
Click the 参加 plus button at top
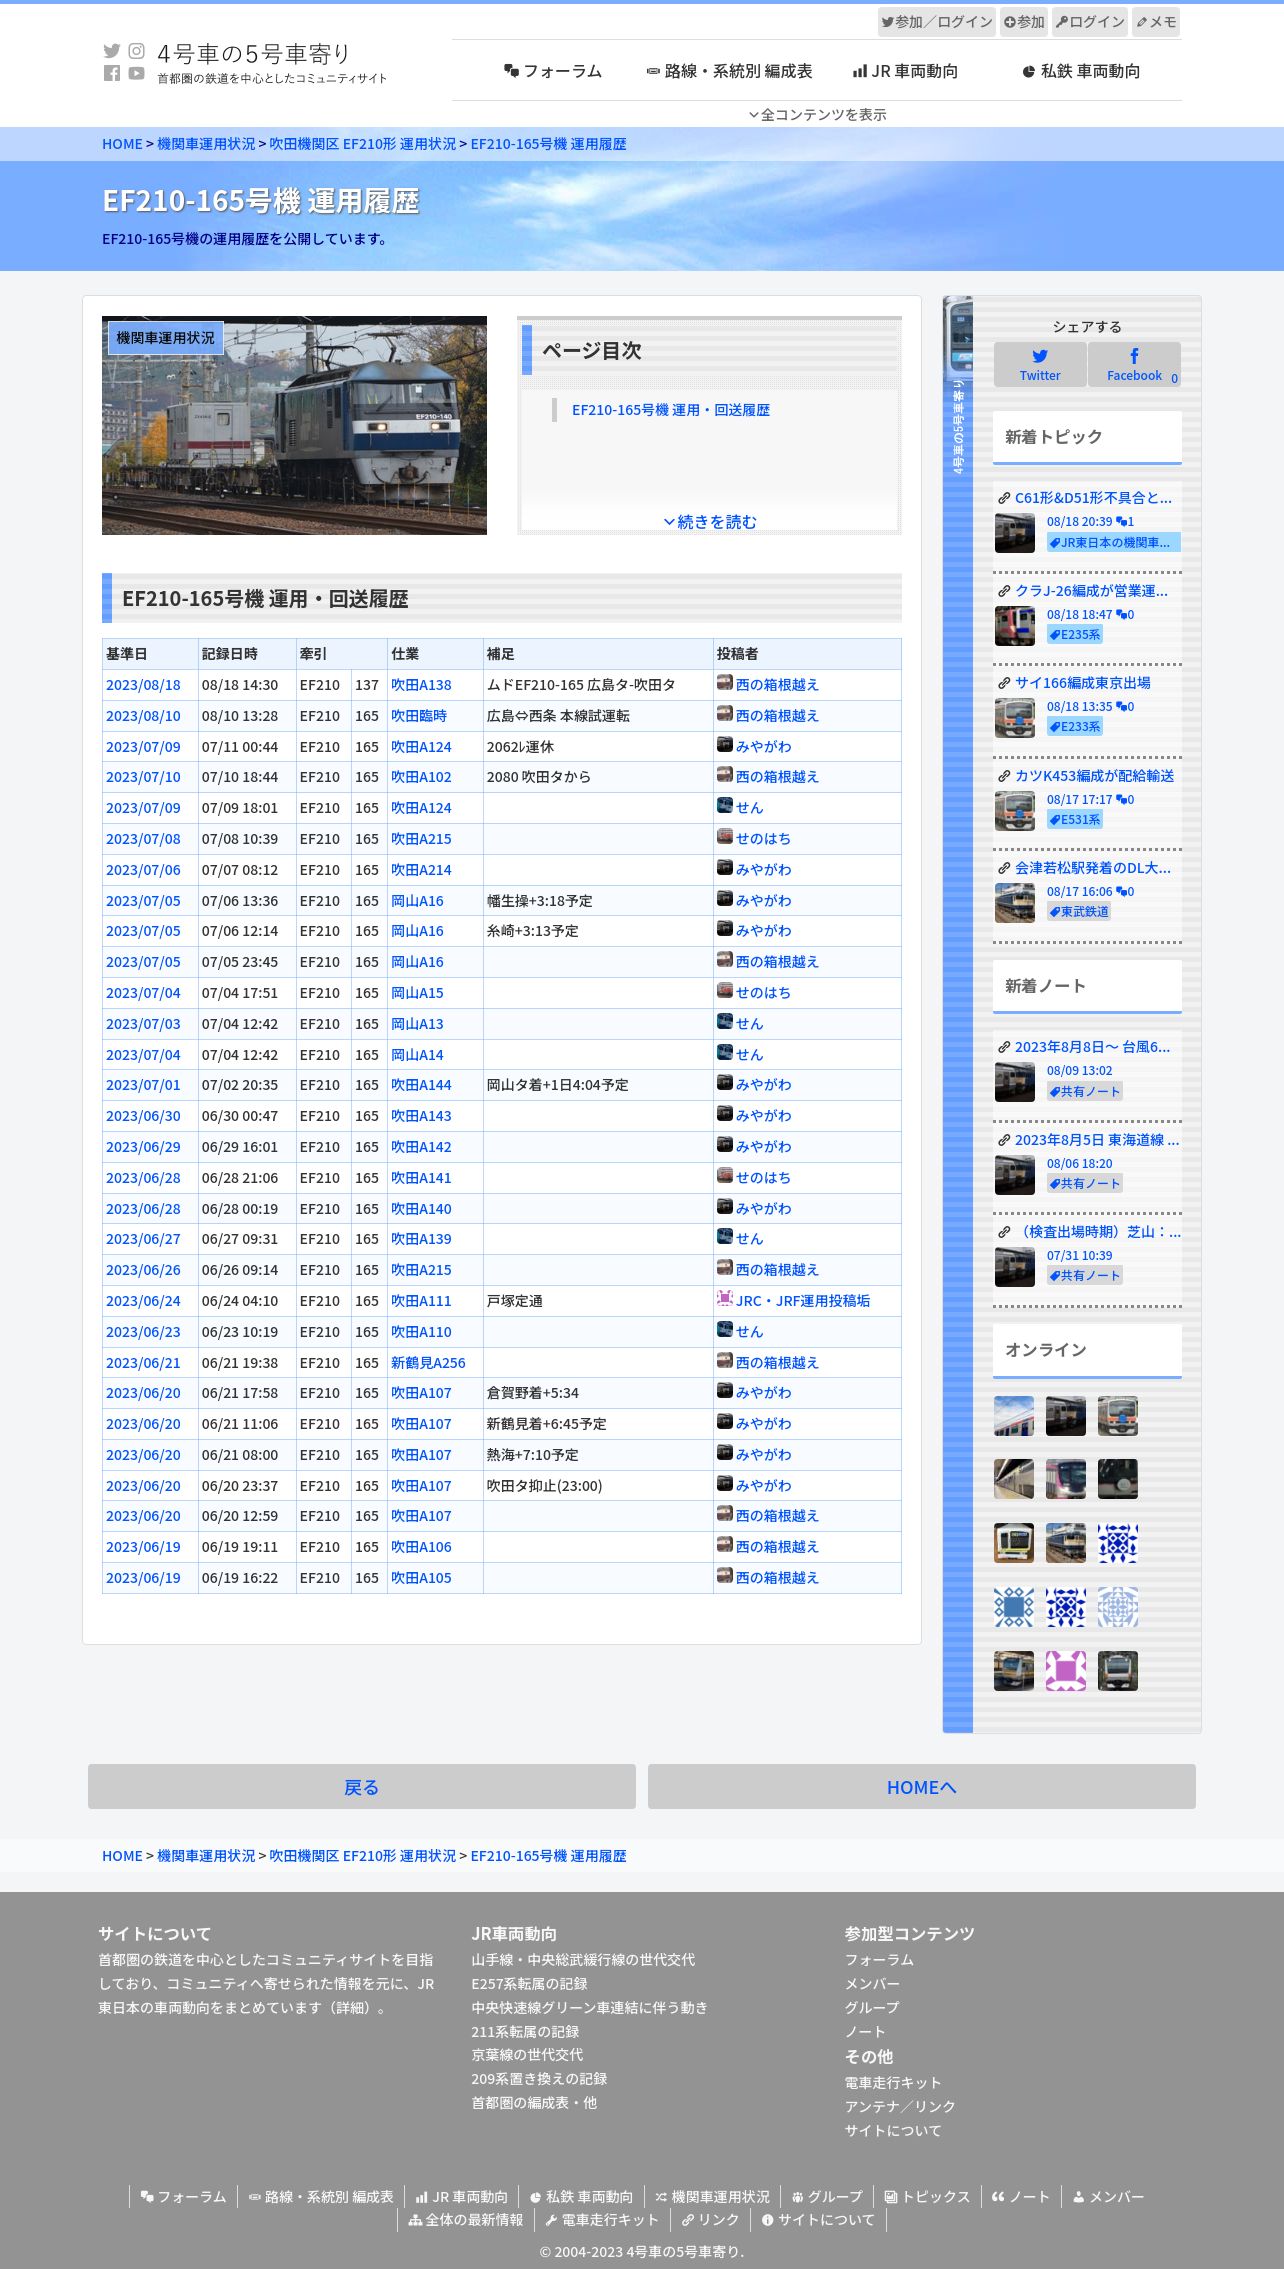coord(1024,21)
